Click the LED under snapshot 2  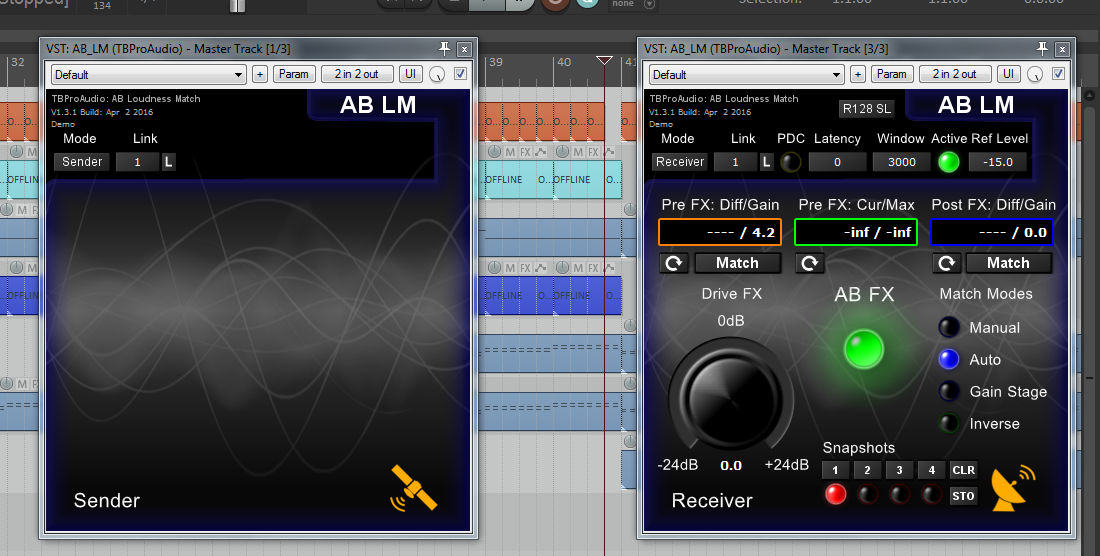click(867, 494)
